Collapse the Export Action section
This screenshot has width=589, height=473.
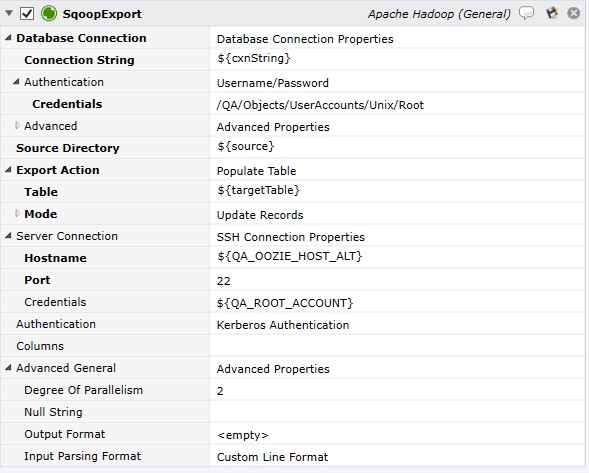(x=8, y=169)
